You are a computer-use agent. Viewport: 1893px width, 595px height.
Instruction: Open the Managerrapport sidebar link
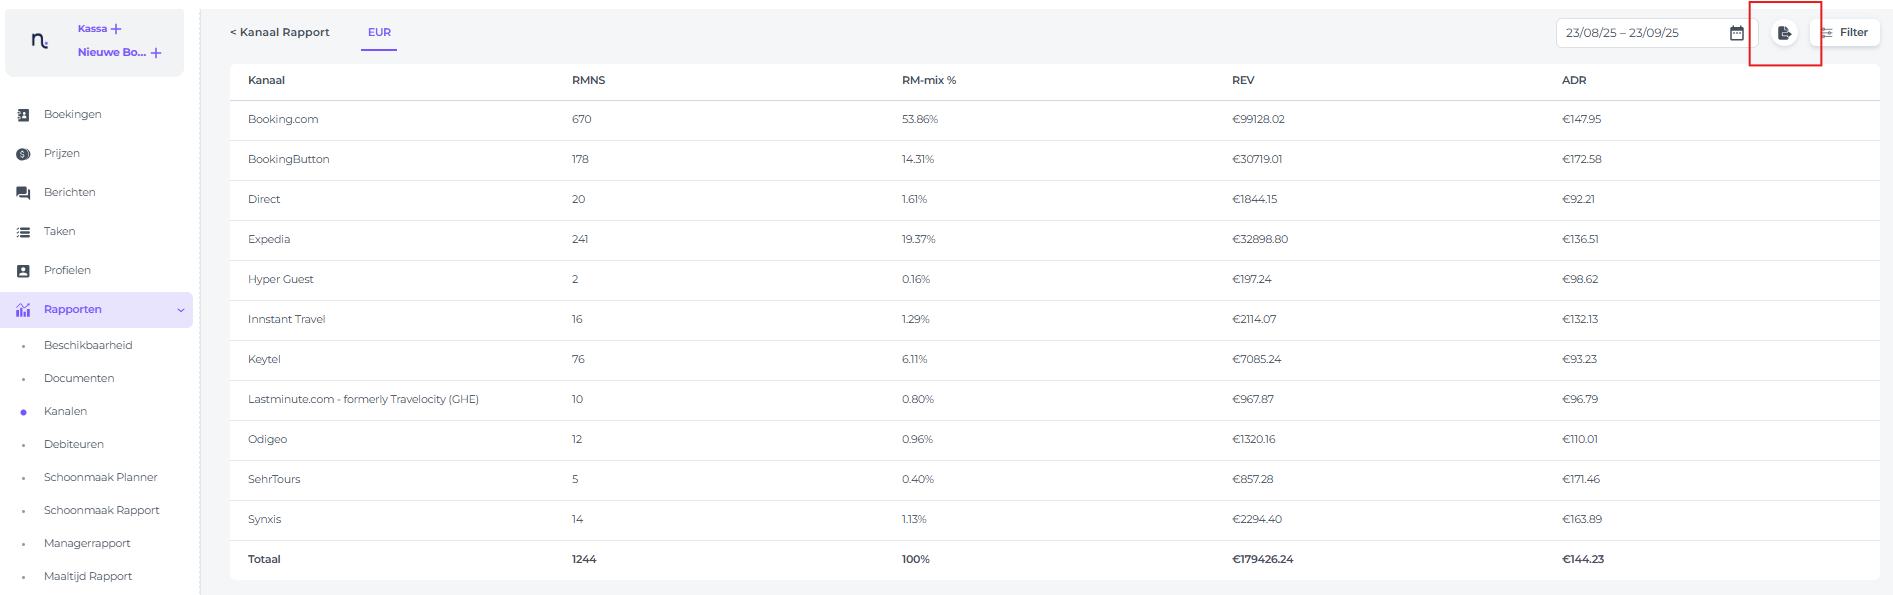click(87, 543)
